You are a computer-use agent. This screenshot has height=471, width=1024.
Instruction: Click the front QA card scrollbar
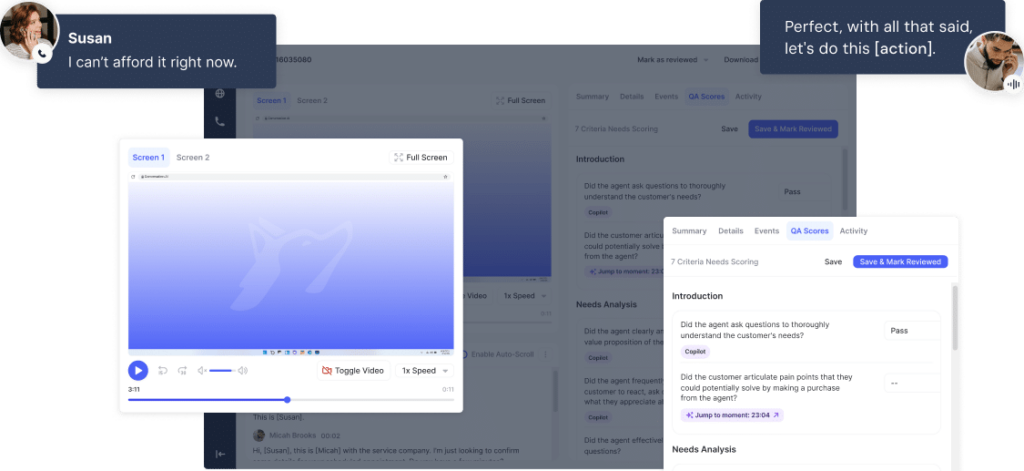[954, 317]
